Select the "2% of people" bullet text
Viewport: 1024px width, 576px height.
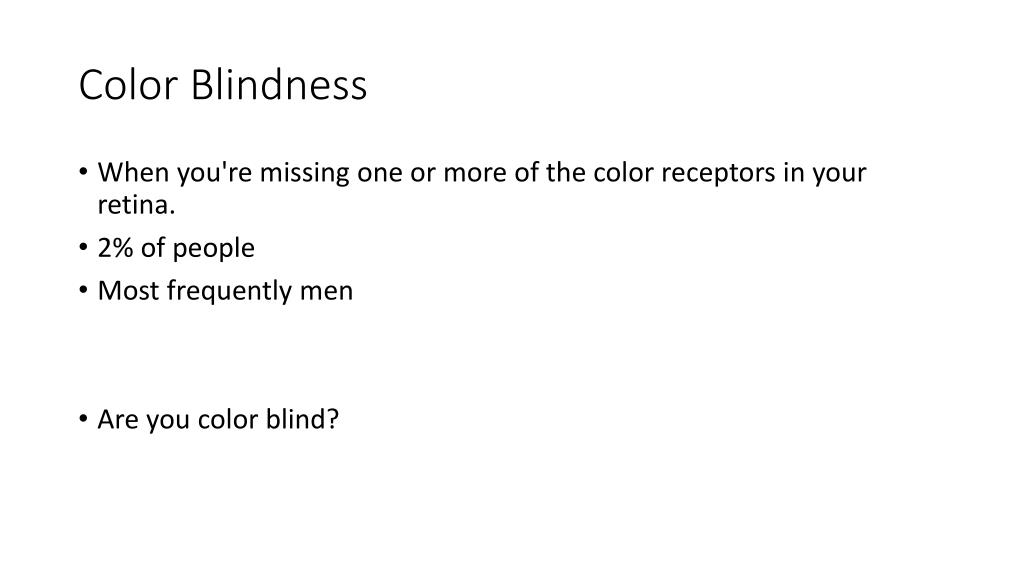[x=176, y=248]
